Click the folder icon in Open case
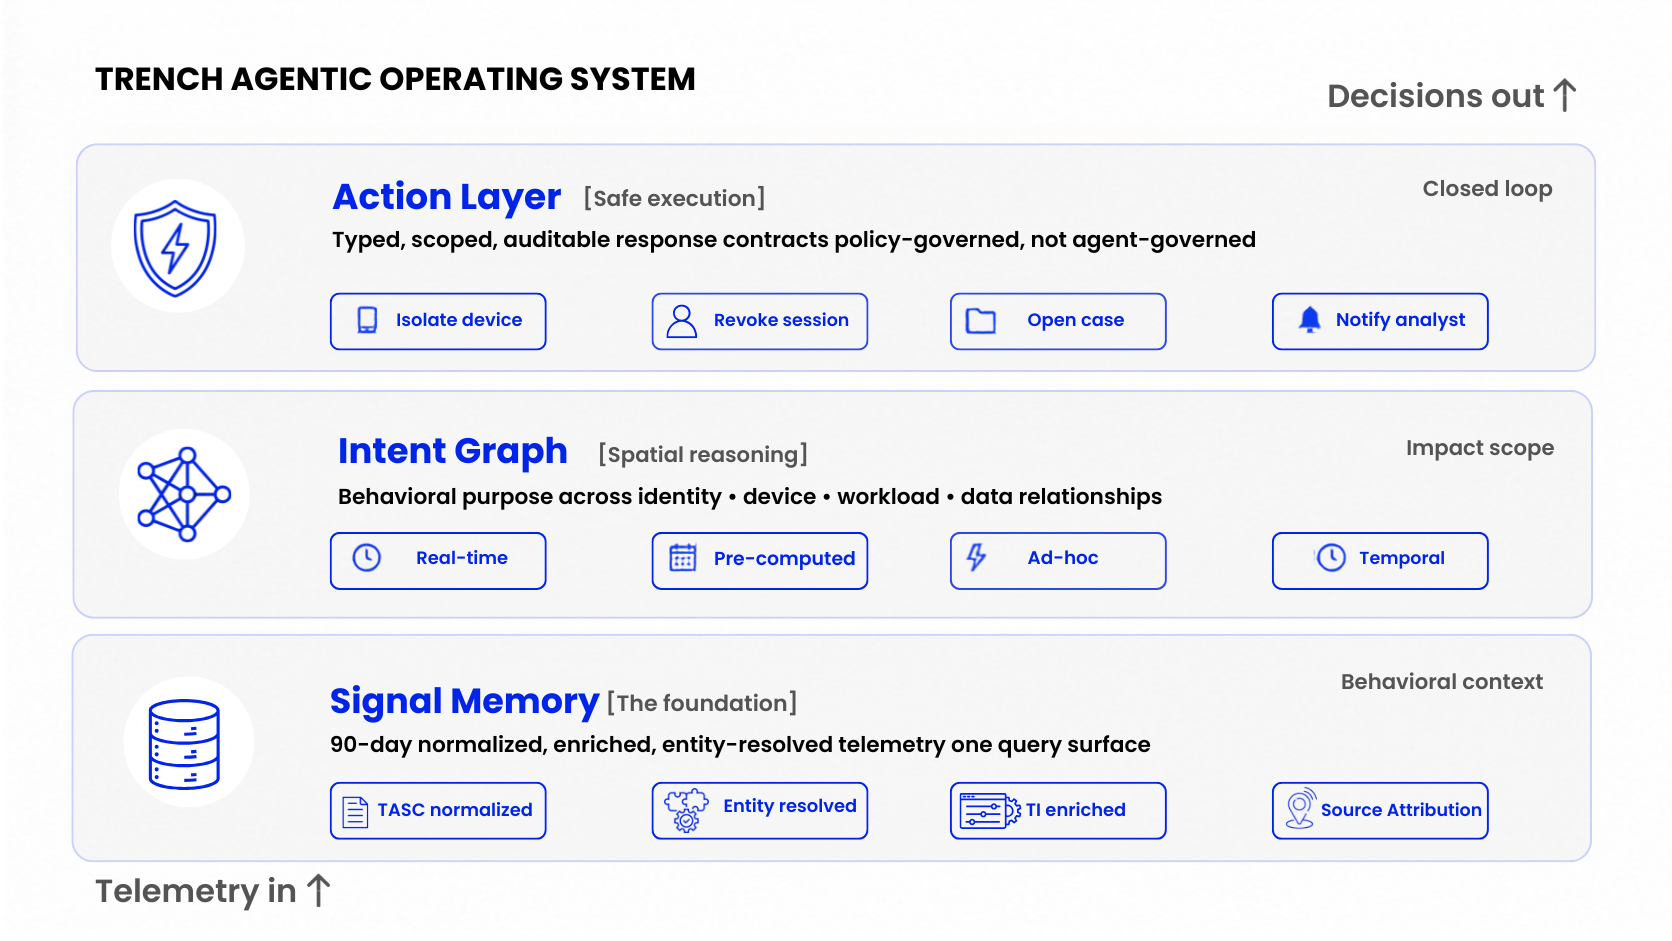The width and height of the screenshot is (1672, 941). (981, 321)
